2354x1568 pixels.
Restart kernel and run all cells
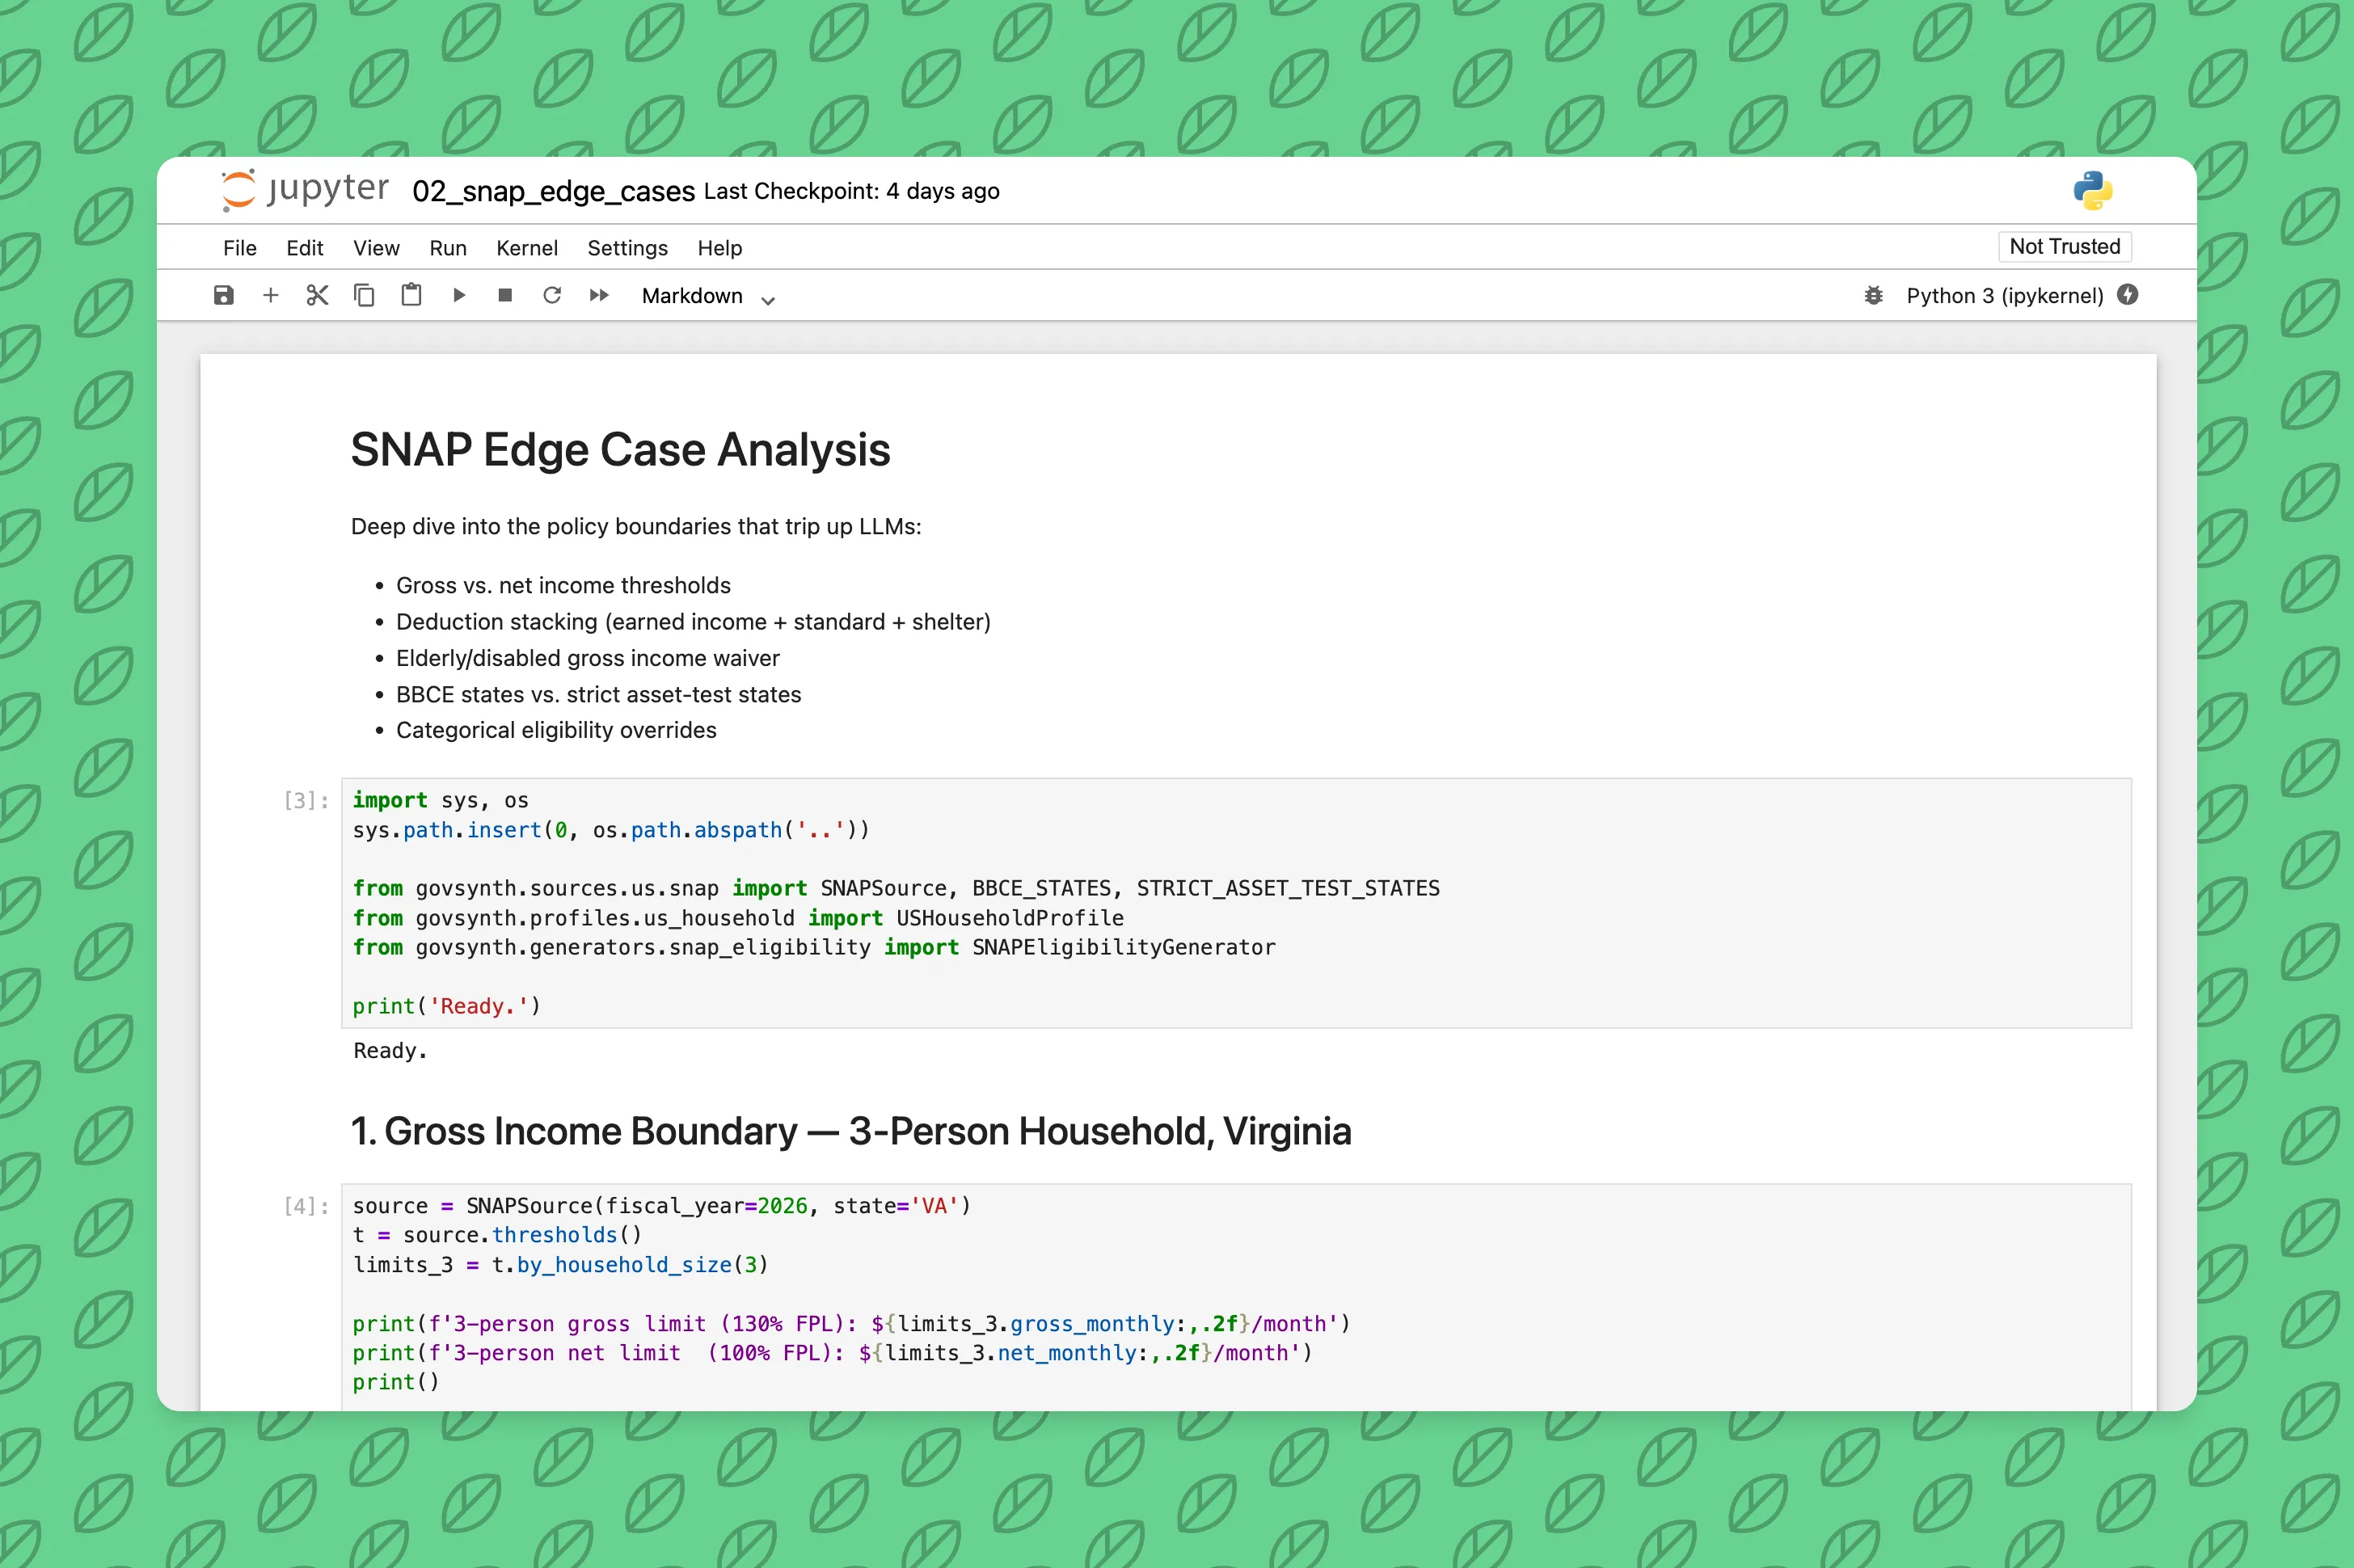tap(599, 295)
